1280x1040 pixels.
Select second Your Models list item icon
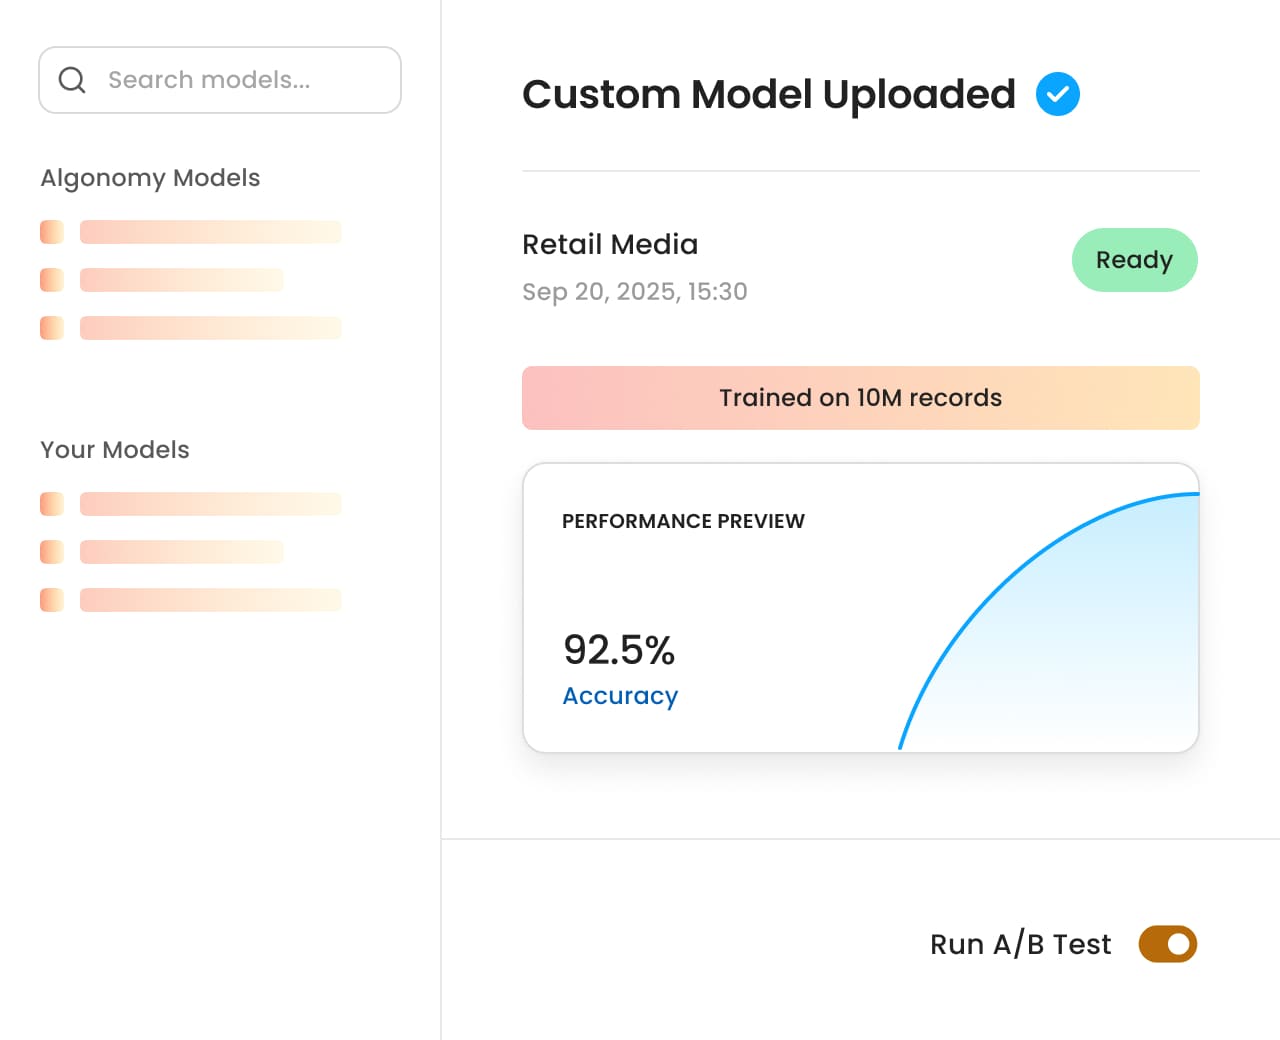point(52,552)
